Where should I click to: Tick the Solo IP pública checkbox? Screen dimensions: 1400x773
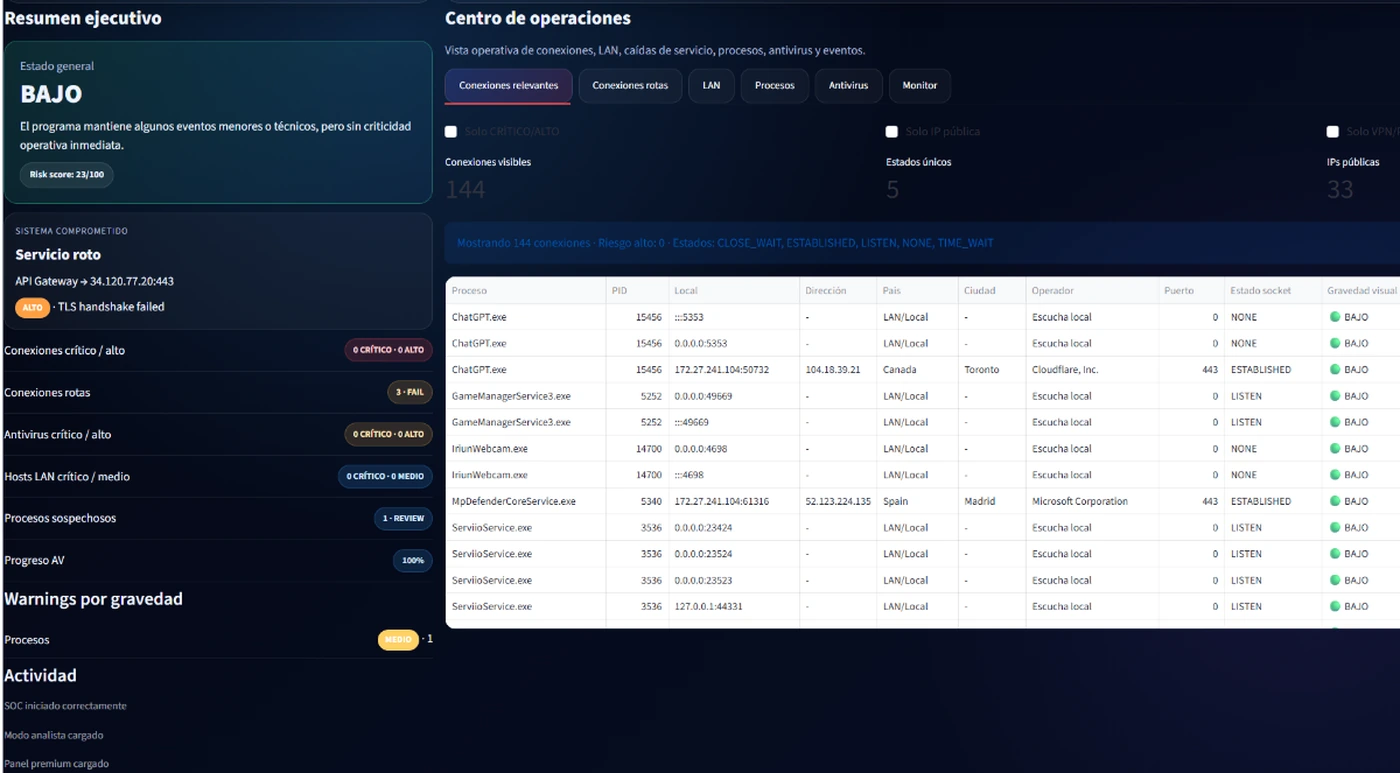(892, 132)
